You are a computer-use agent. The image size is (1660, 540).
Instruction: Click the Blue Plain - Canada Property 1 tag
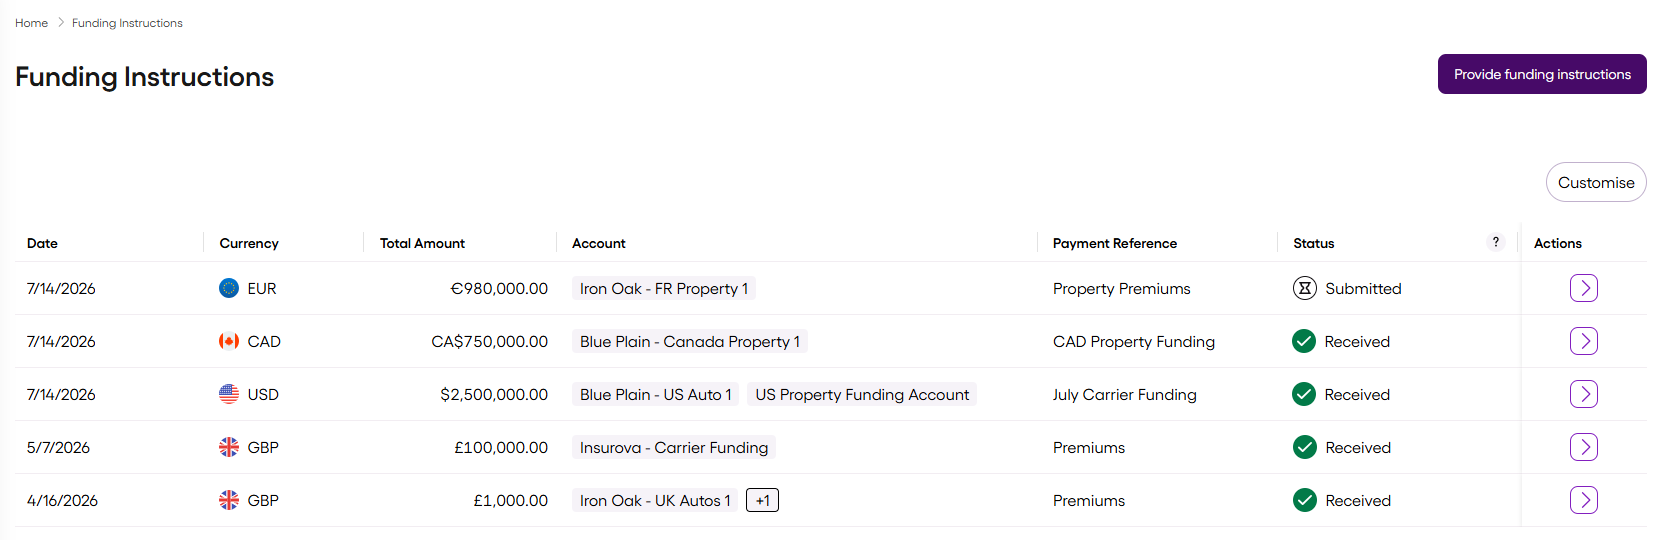pos(690,341)
